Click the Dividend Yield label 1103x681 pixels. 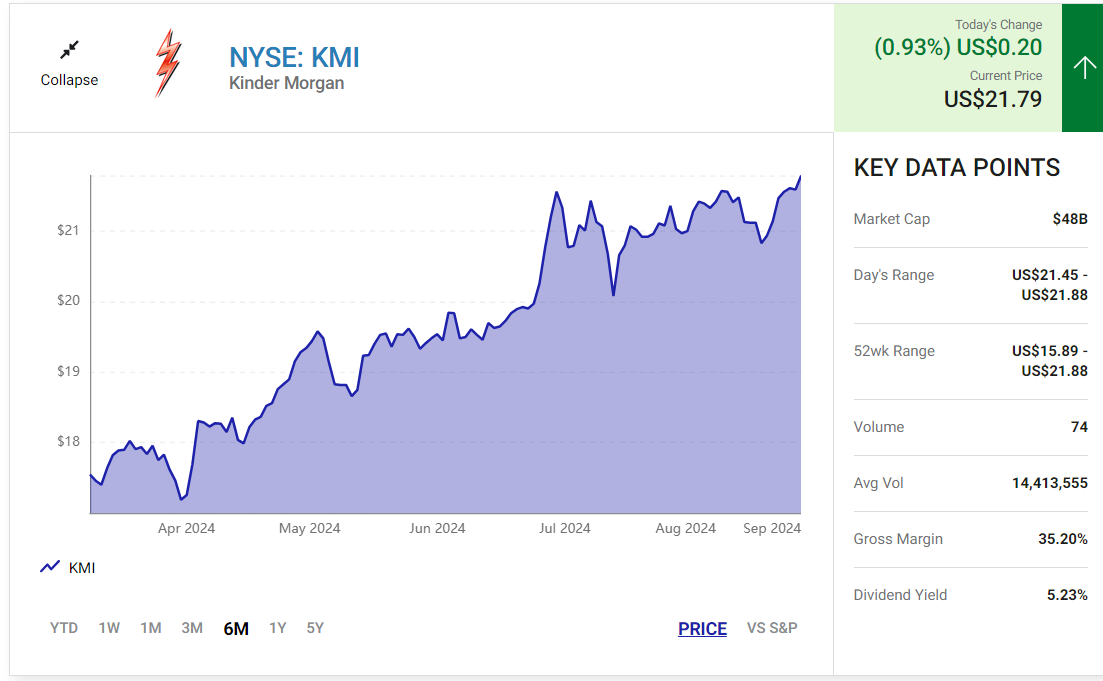click(x=900, y=595)
